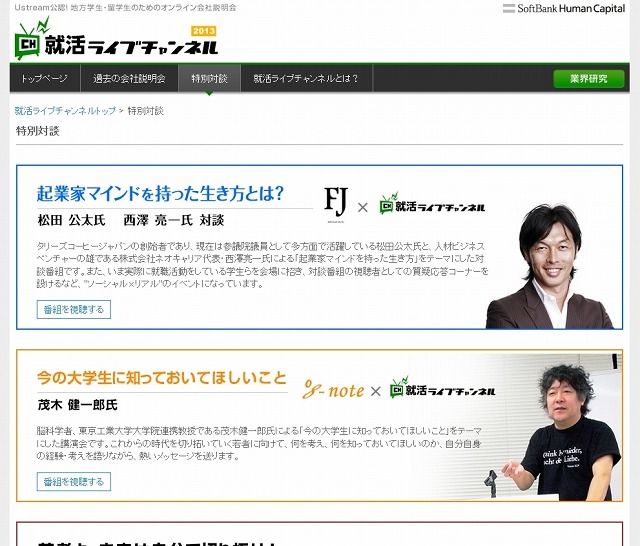Click the SoftBank Human Capital logo
Image resolution: width=640 pixels, height=546 pixels.
click(564, 8)
